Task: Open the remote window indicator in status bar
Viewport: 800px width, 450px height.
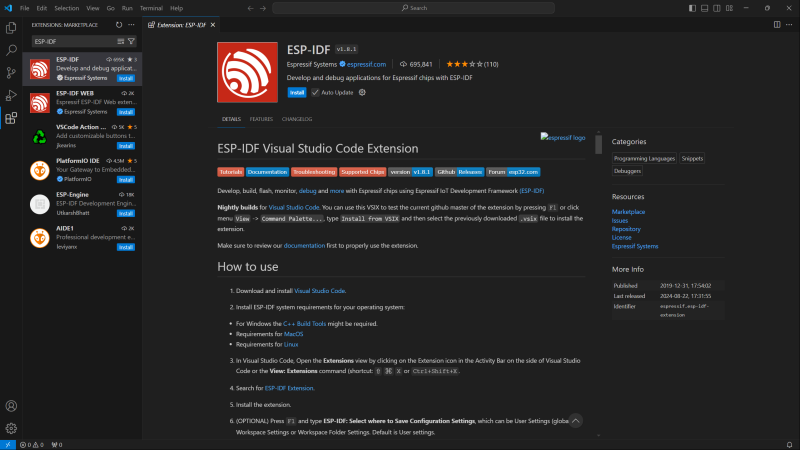Action: pyautogui.click(x=8, y=445)
